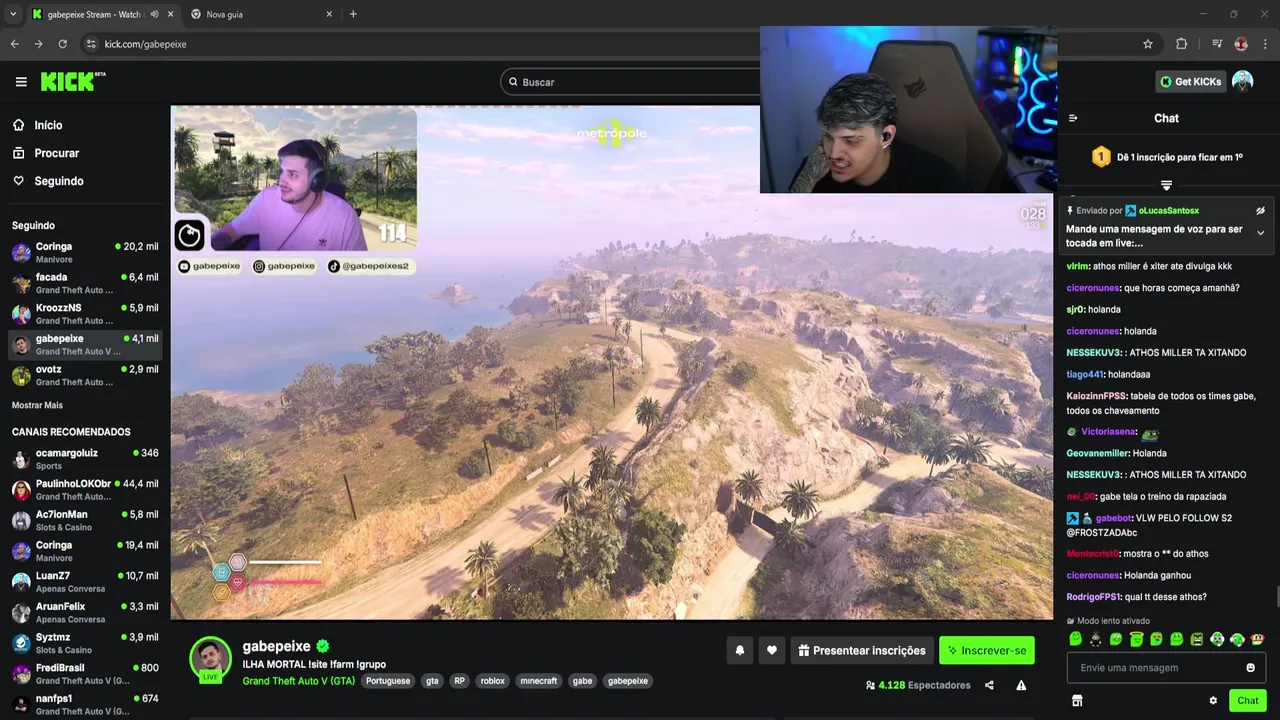Select the gabepeixe tag
This screenshot has width=1280, height=720.
click(x=627, y=681)
